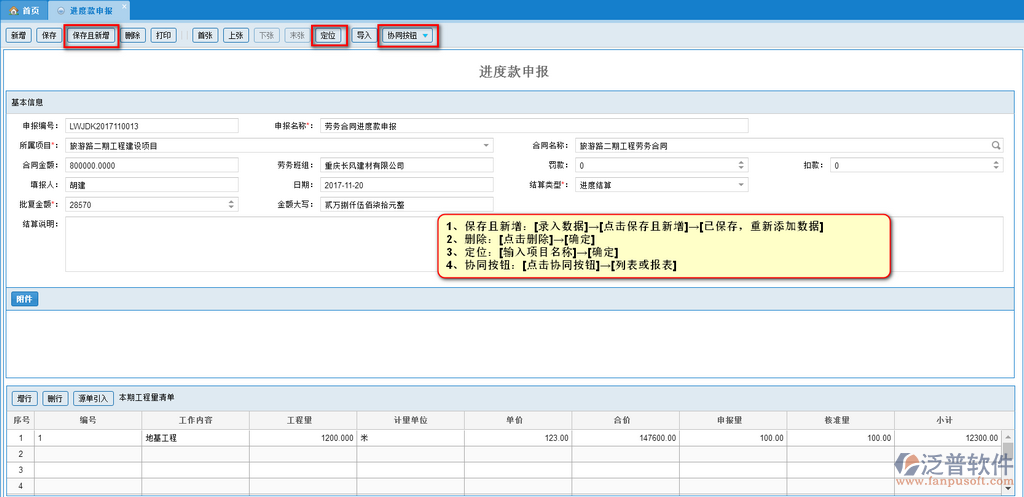The height and width of the screenshot is (497, 1024).
Task: Go to first record with 首张
Action: click(x=205, y=36)
